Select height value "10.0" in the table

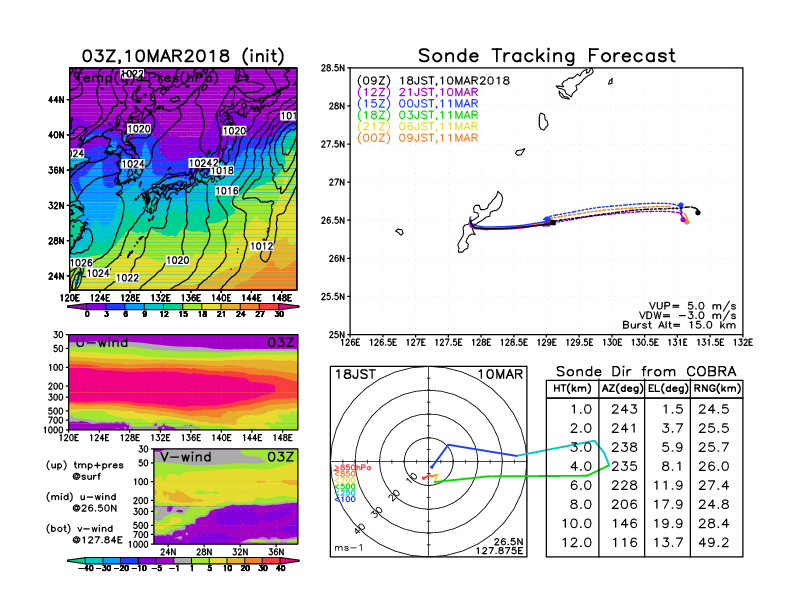[577, 524]
